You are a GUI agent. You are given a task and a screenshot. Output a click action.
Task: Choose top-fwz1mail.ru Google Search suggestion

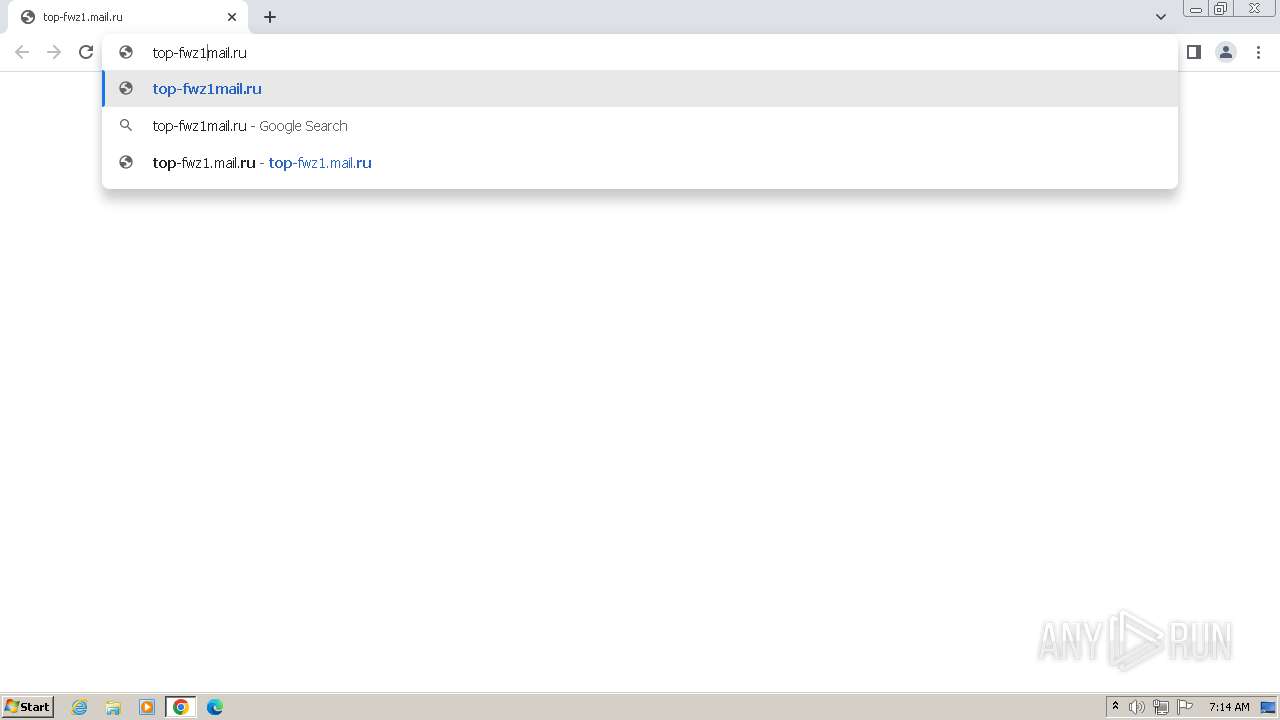click(x=640, y=125)
